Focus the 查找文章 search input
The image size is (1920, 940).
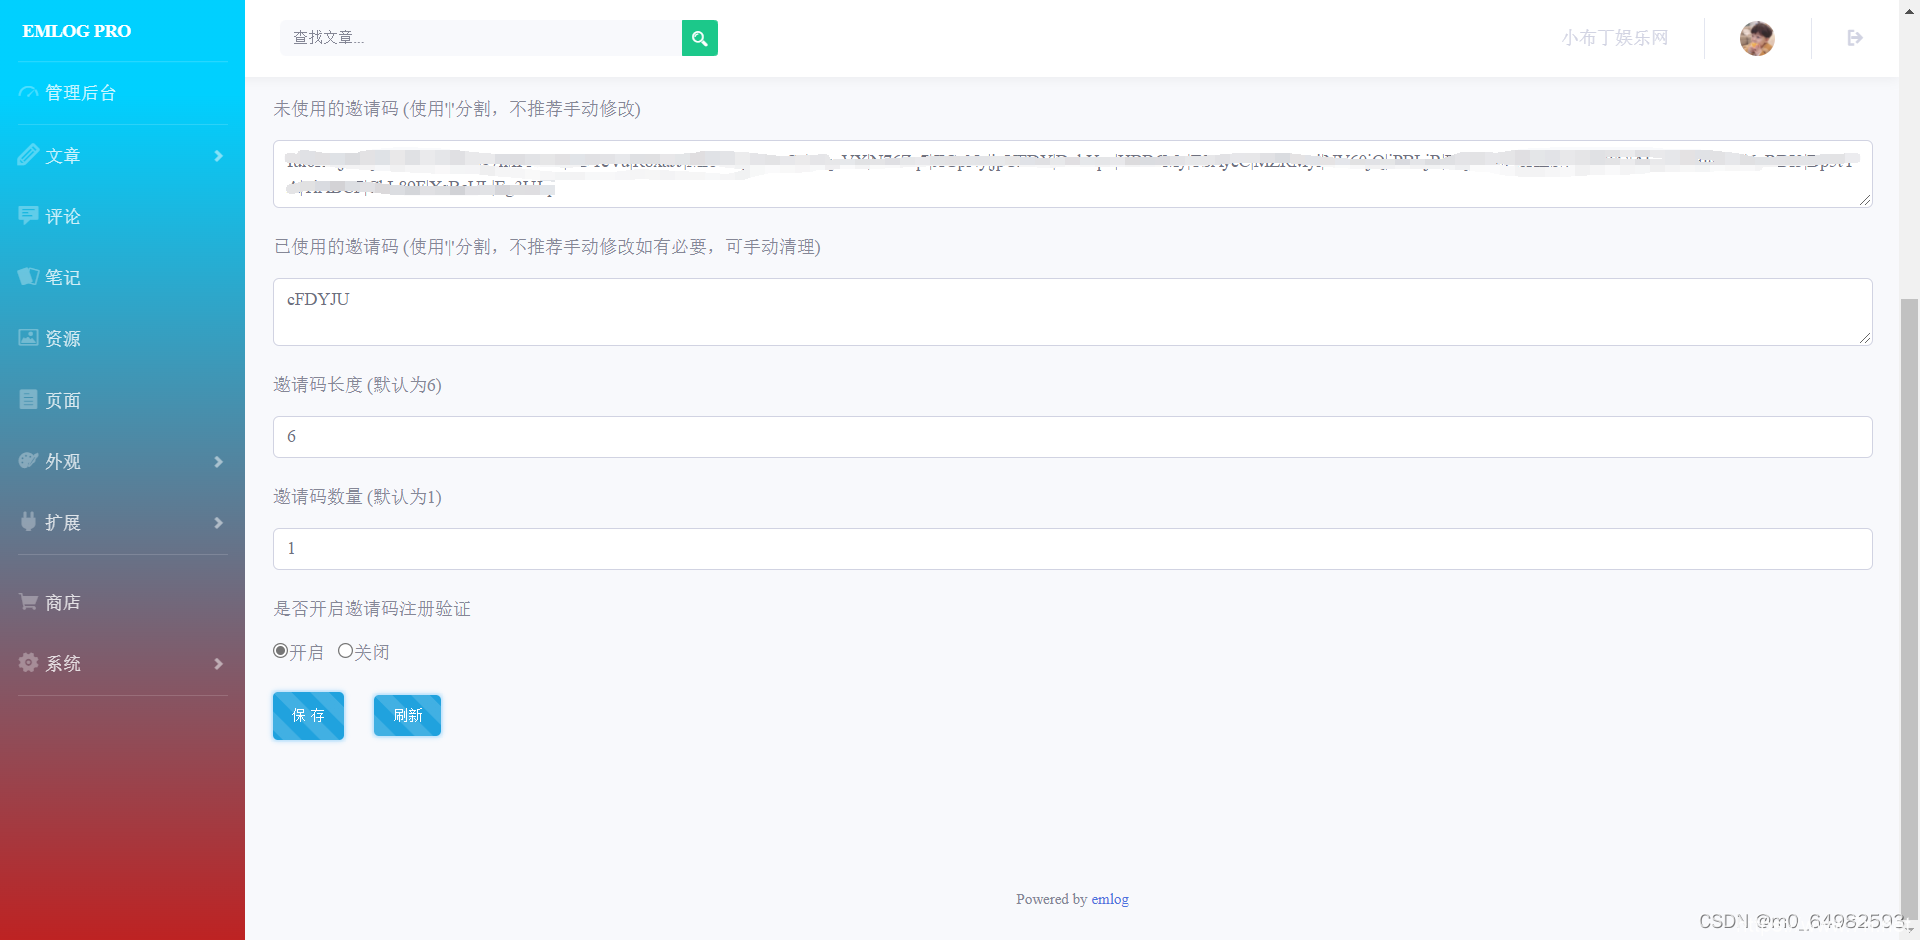pyautogui.click(x=481, y=38)
